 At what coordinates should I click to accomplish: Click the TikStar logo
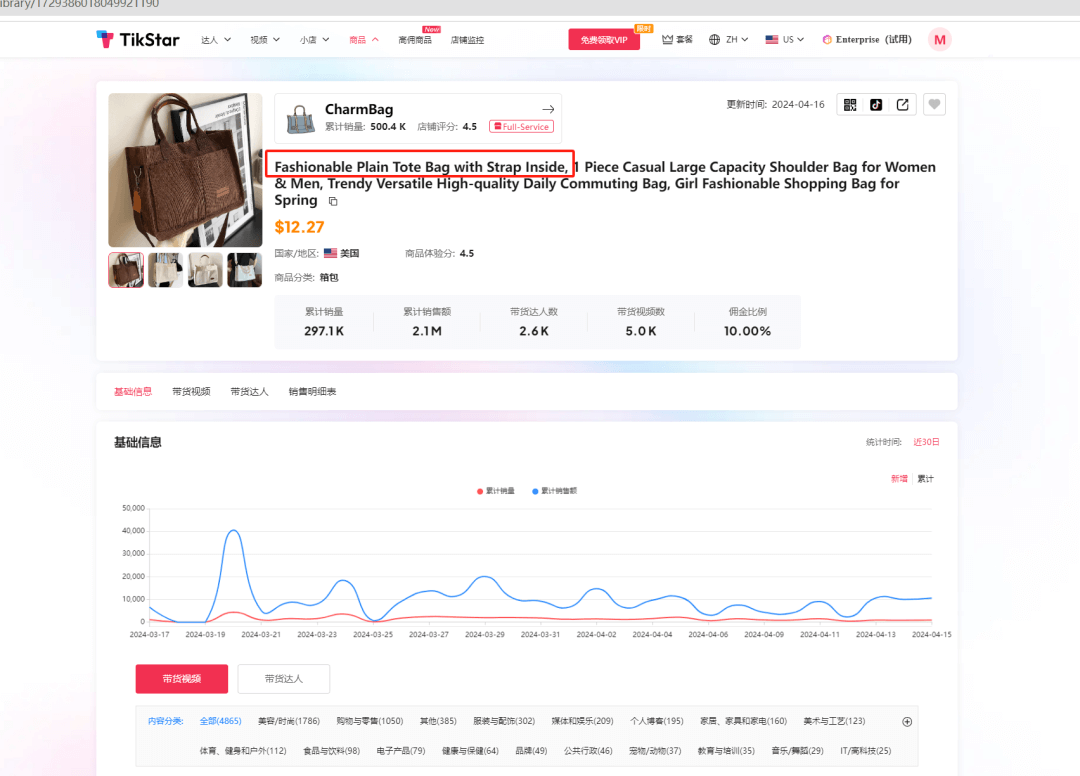tap(137, 39)
